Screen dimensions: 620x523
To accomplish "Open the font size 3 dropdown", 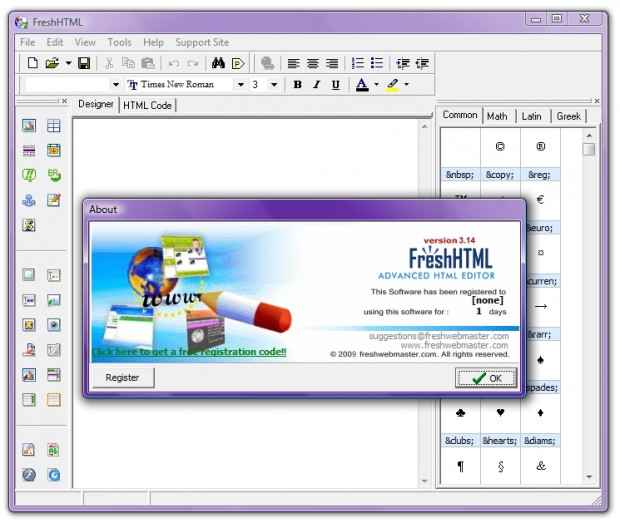I will 274,85.
